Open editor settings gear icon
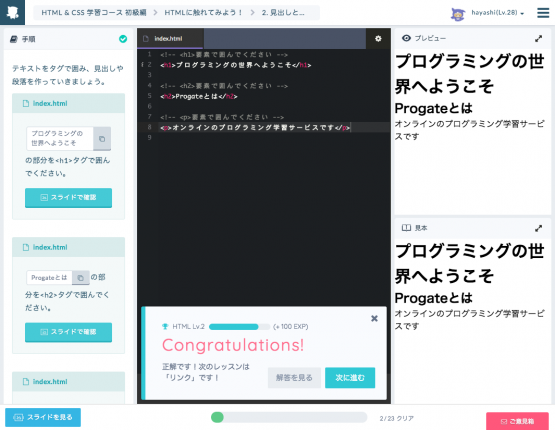This screenshot has height=430, width=555. coord(378,39)
